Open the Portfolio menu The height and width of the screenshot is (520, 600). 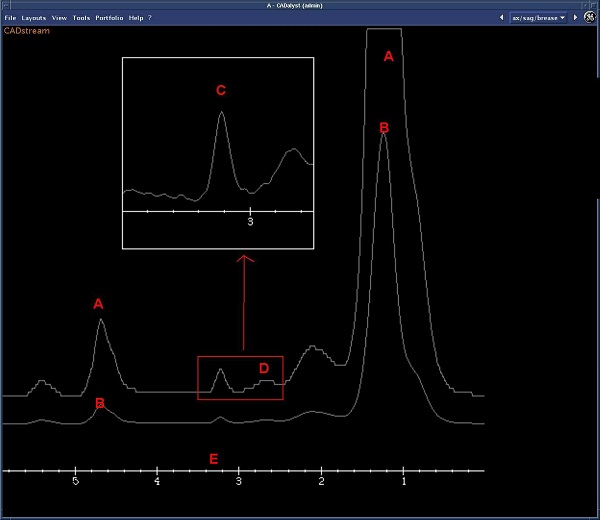tap(109, 18)
